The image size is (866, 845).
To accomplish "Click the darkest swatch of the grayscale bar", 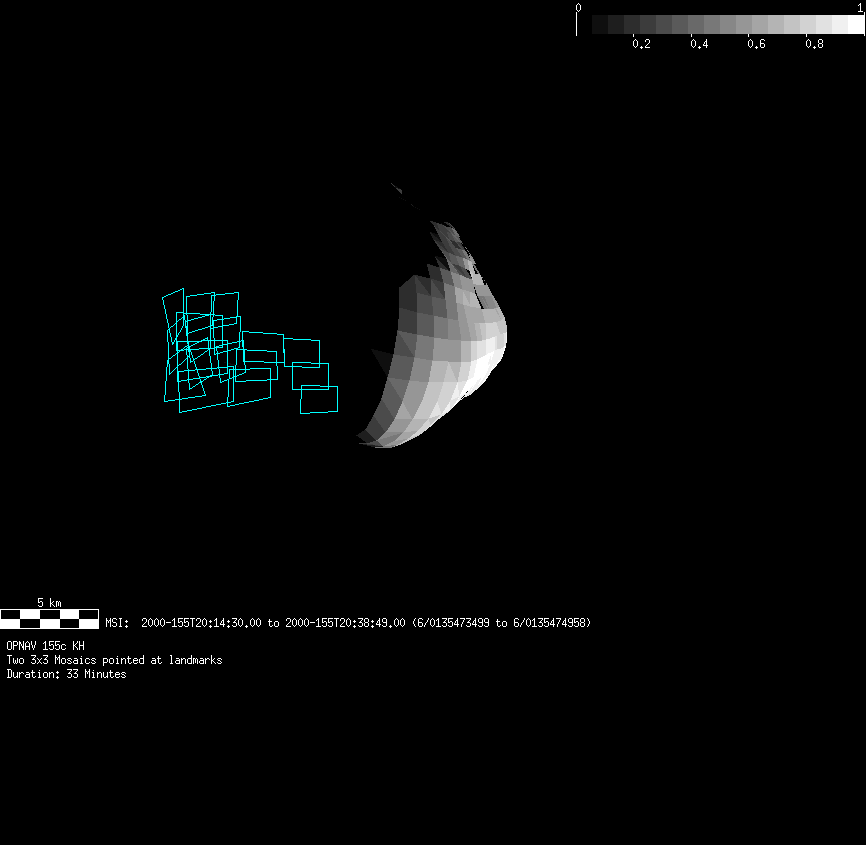I will (x=600, y=25).
